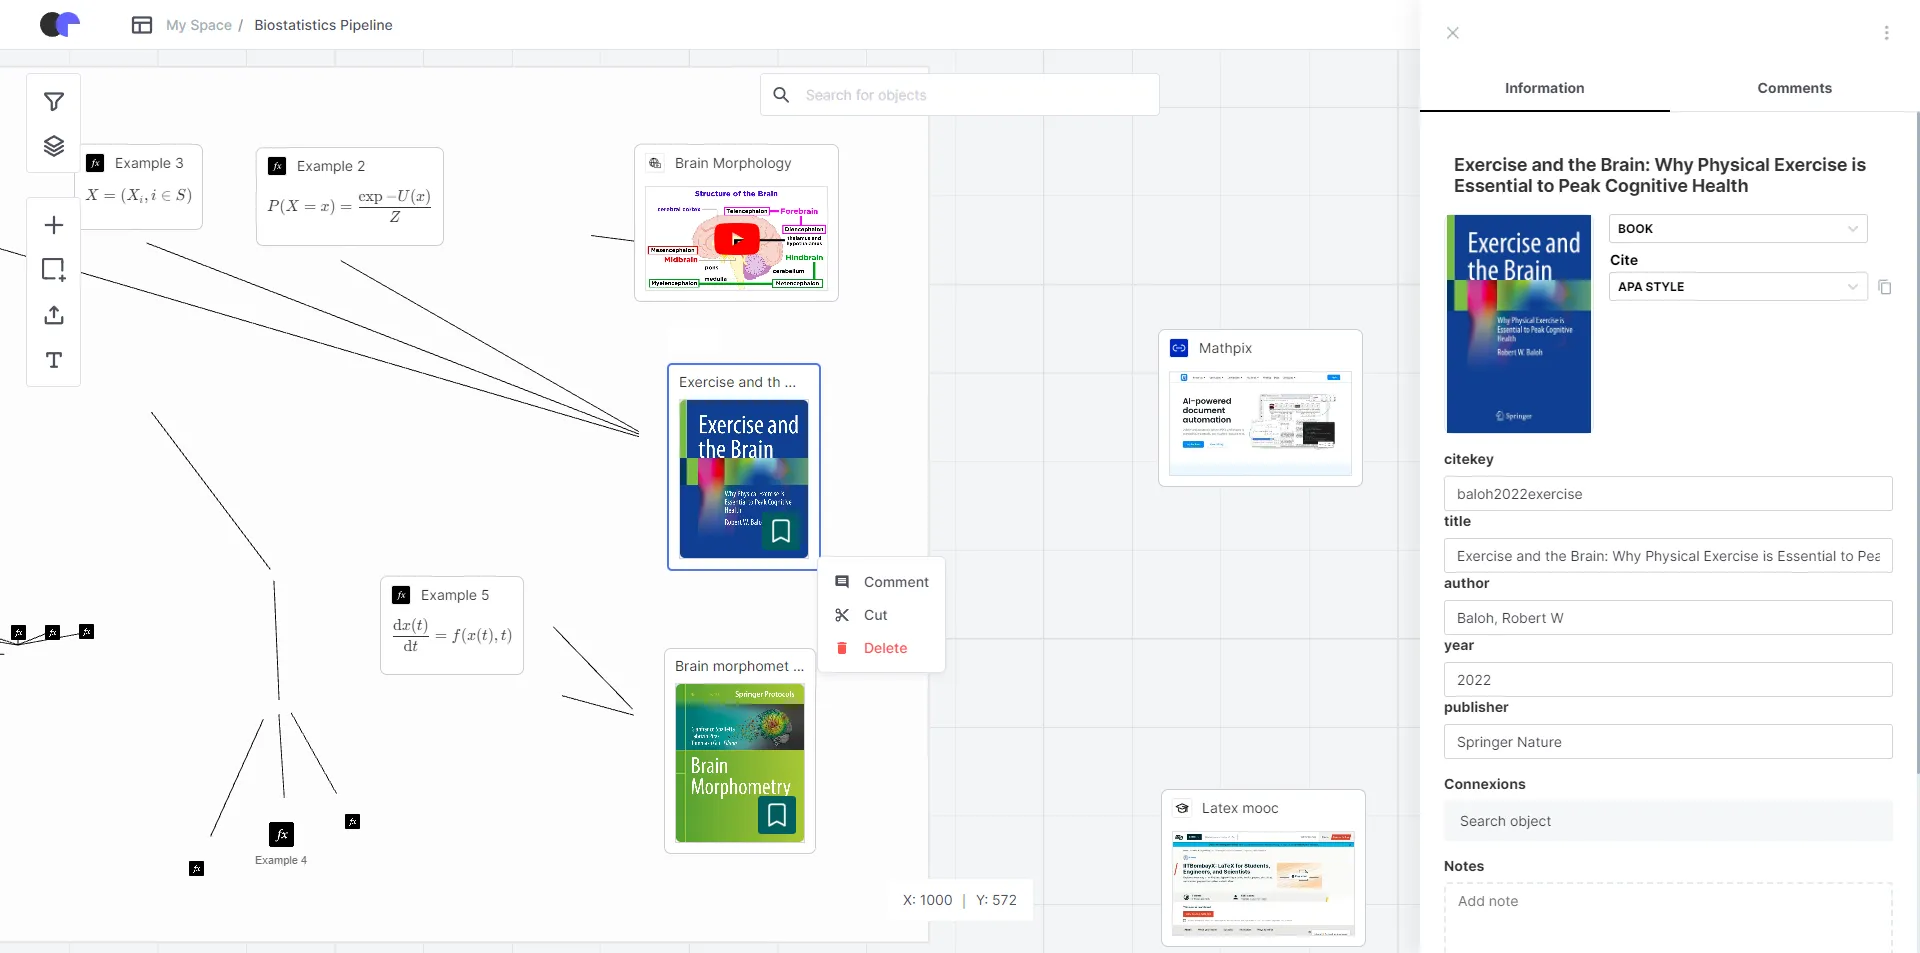
Task: Click the plus add-object icon
Action: pyautogui.click(x=54, y=225)
